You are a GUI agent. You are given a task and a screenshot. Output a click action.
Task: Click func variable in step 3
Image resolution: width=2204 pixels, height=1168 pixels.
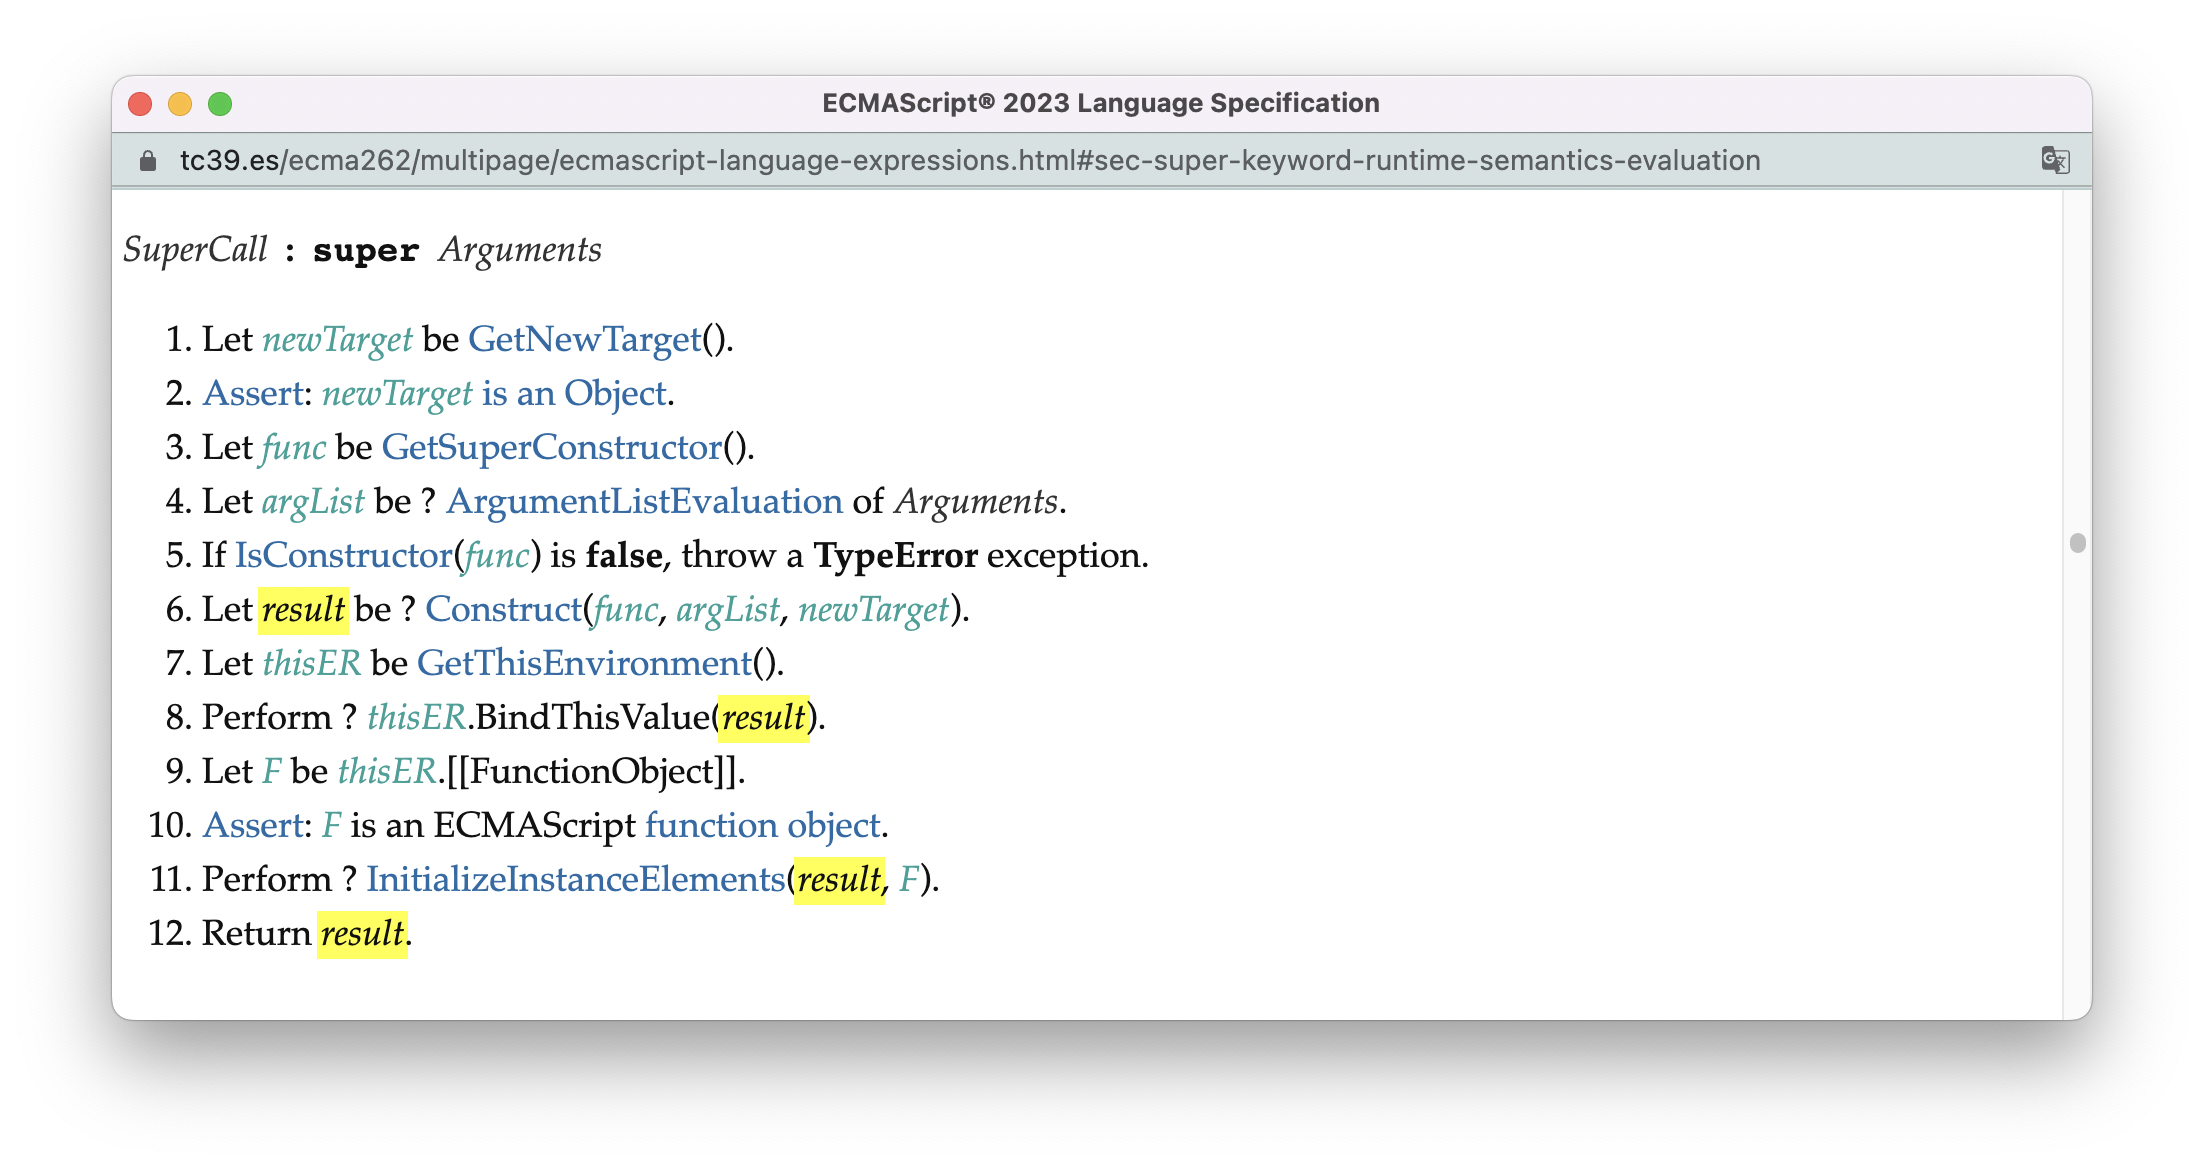pyautogui.click(x=294, y=447)
